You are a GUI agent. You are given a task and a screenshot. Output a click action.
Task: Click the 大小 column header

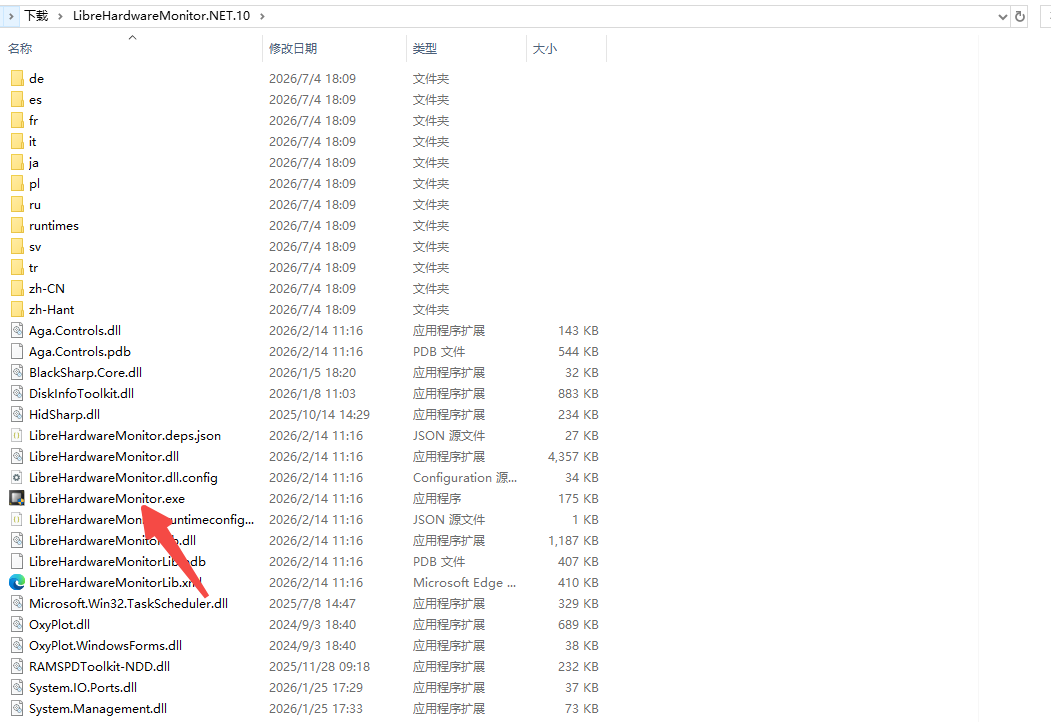coord(545,48)
